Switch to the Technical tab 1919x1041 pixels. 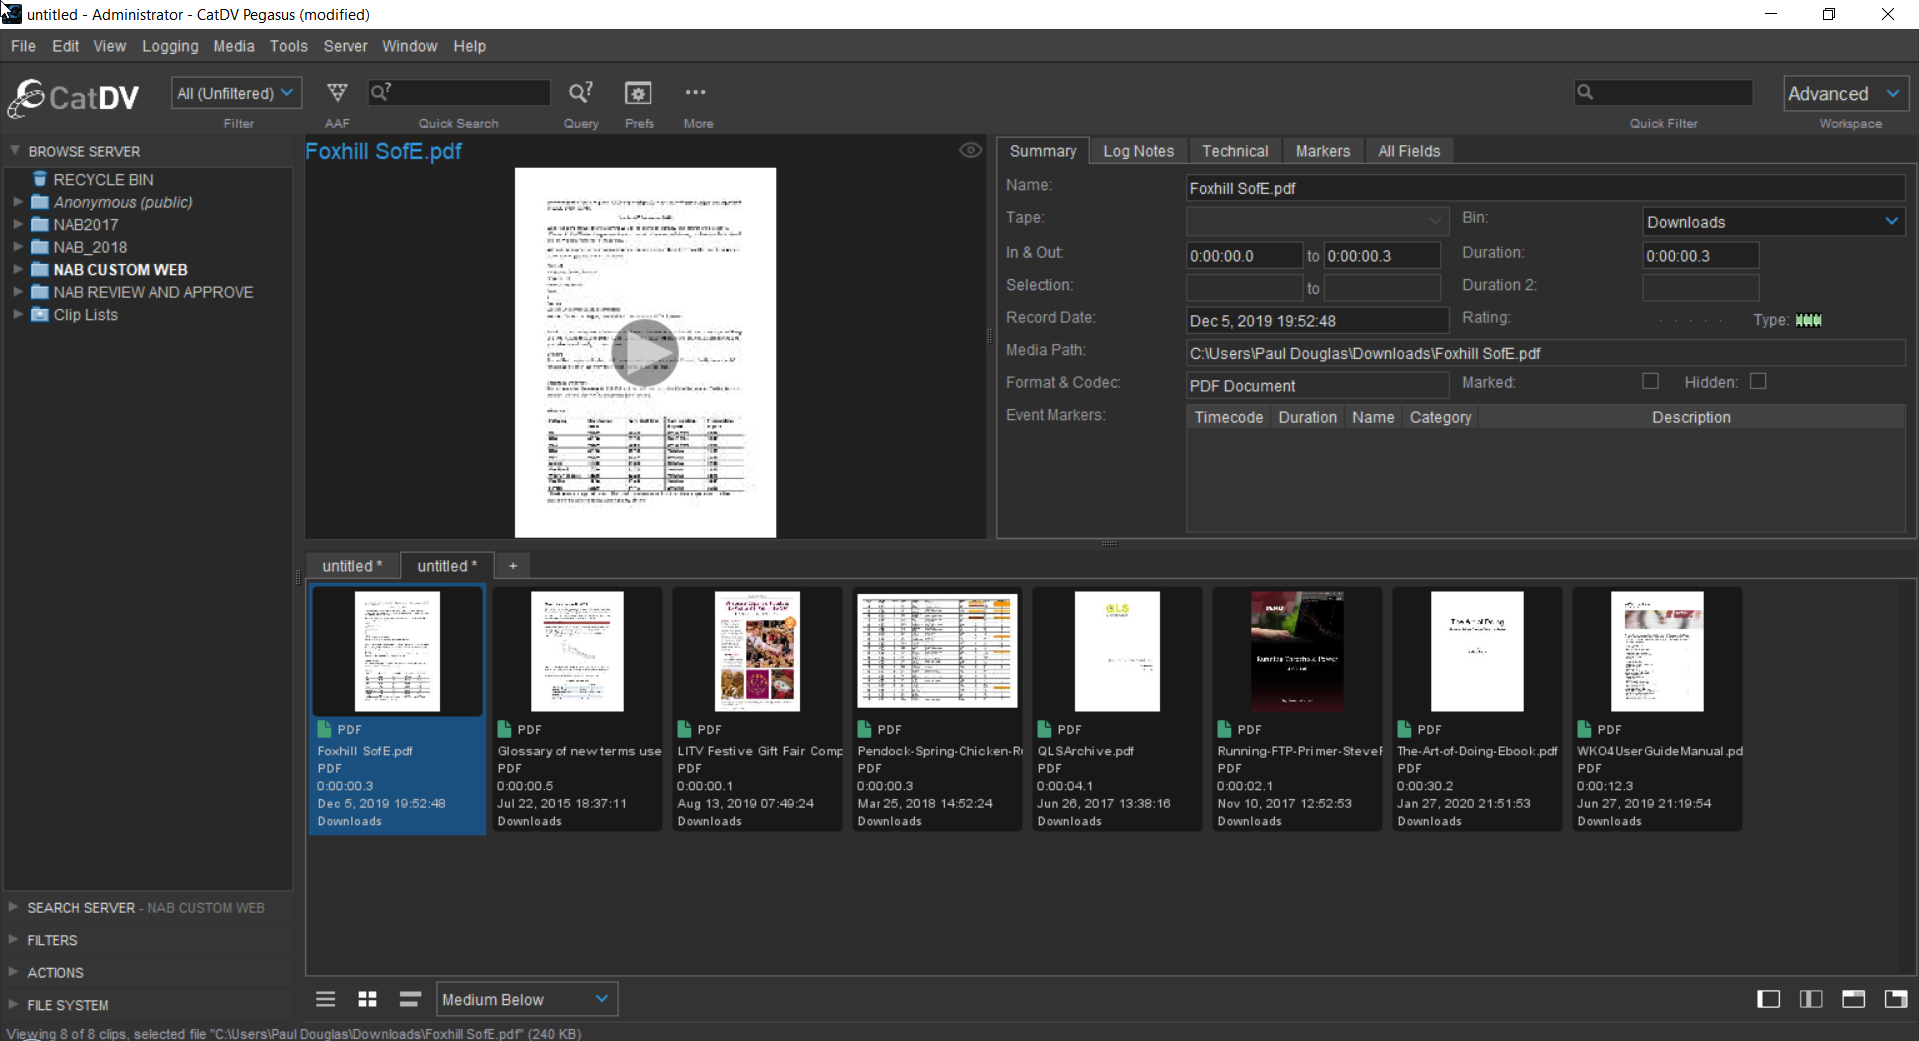tap(1235, 151)
